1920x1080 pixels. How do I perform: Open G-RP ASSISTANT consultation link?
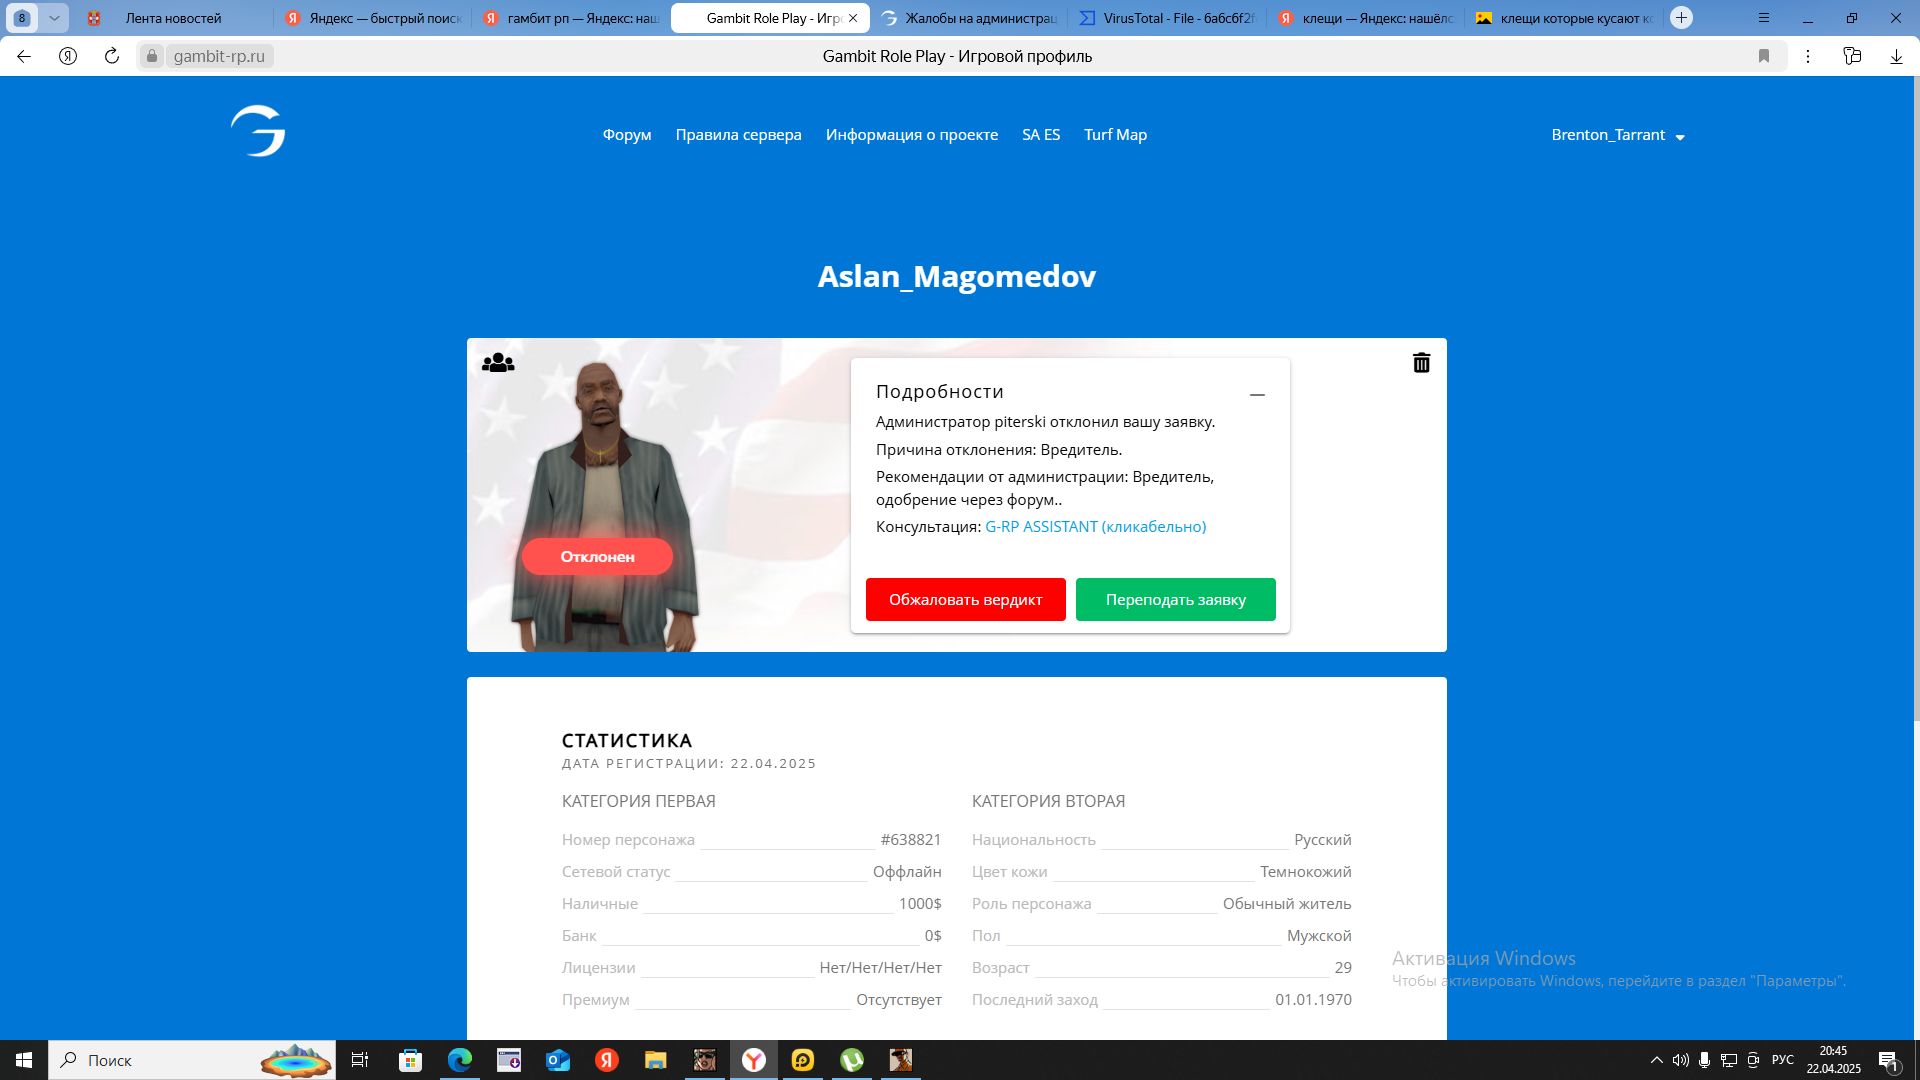pos(1095,527)
